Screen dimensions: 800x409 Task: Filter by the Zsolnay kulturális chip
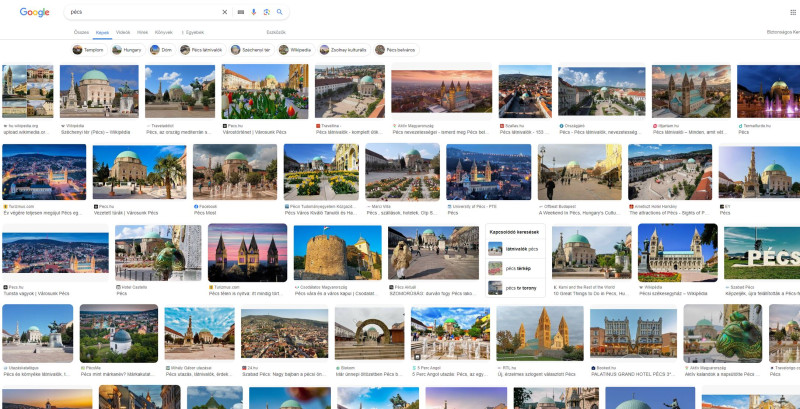[344, 50]
